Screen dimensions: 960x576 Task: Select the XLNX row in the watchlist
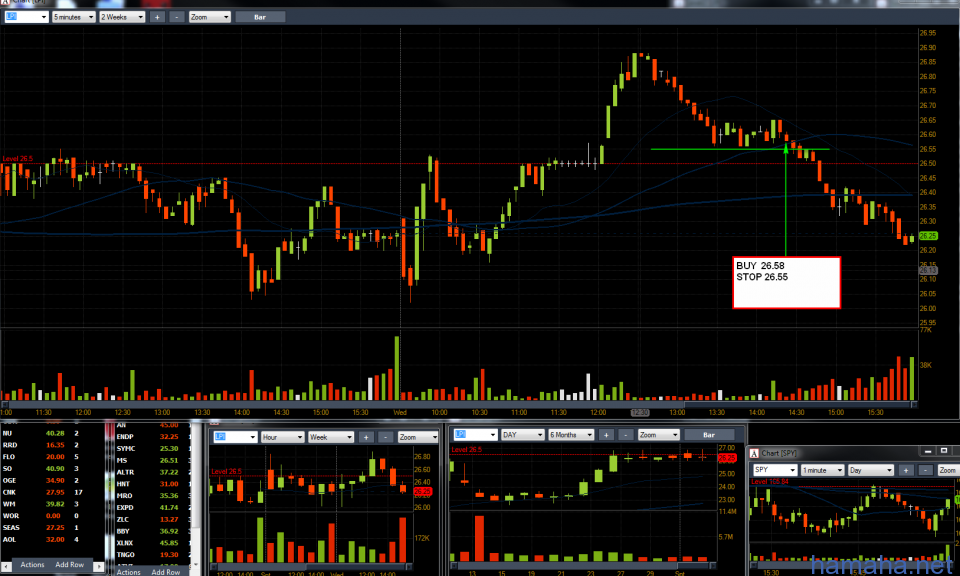point(154,543)
